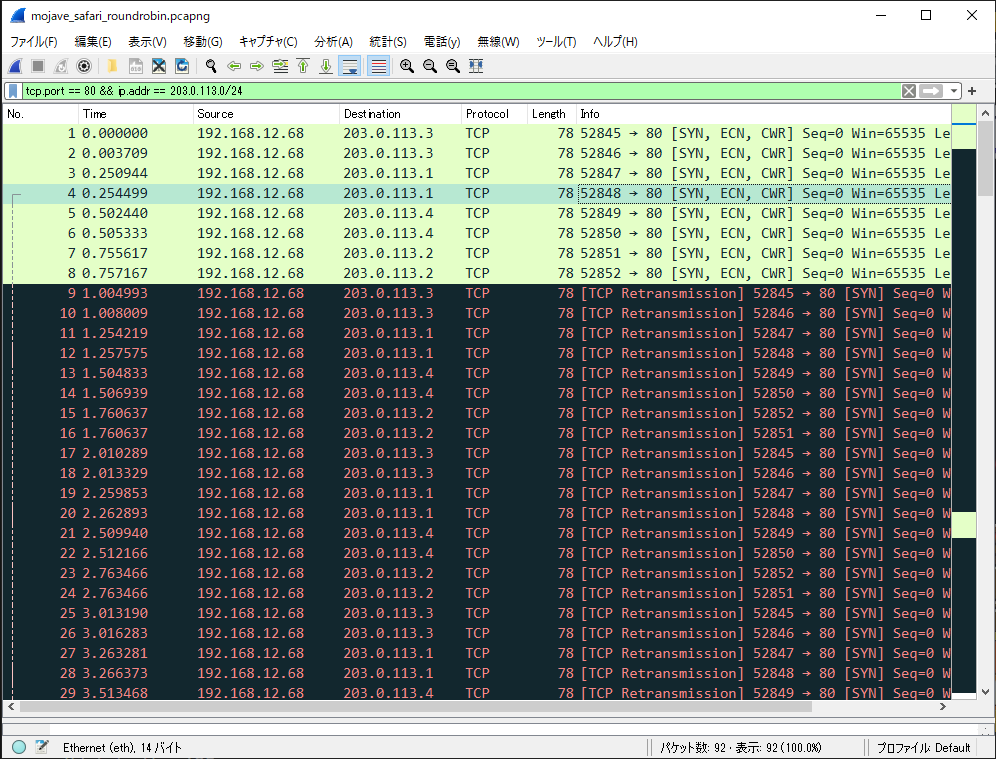
Task: Open the 電話(y) menu
Action: (442, 42)
